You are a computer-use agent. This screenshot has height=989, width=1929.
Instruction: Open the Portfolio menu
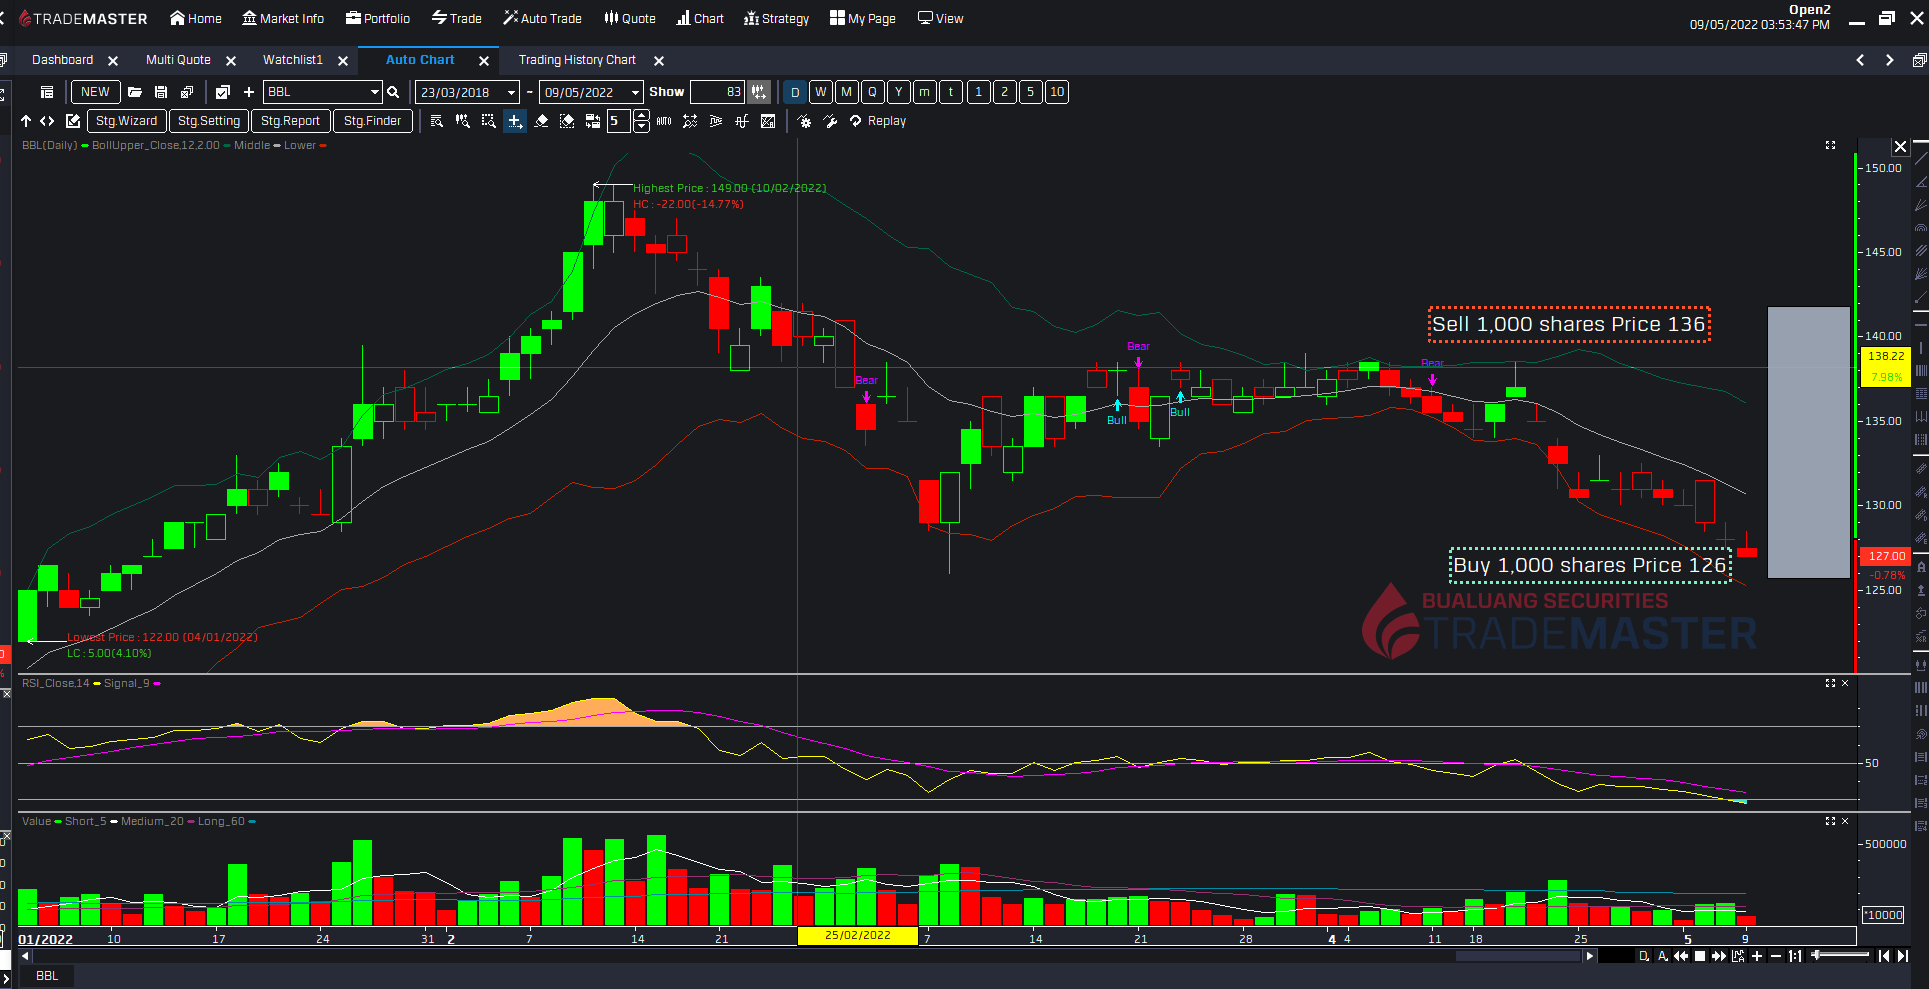(378, 18)
